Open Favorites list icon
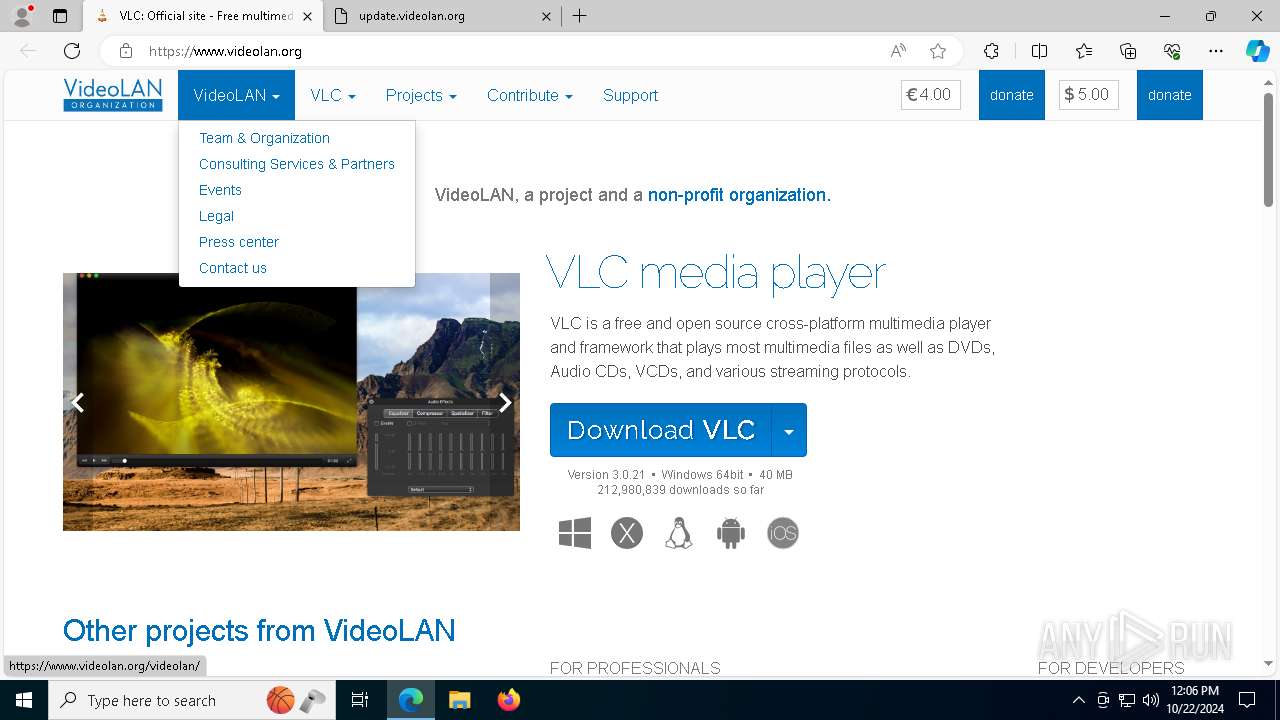The image size is (1280, 720). [x=1084, y=51]
